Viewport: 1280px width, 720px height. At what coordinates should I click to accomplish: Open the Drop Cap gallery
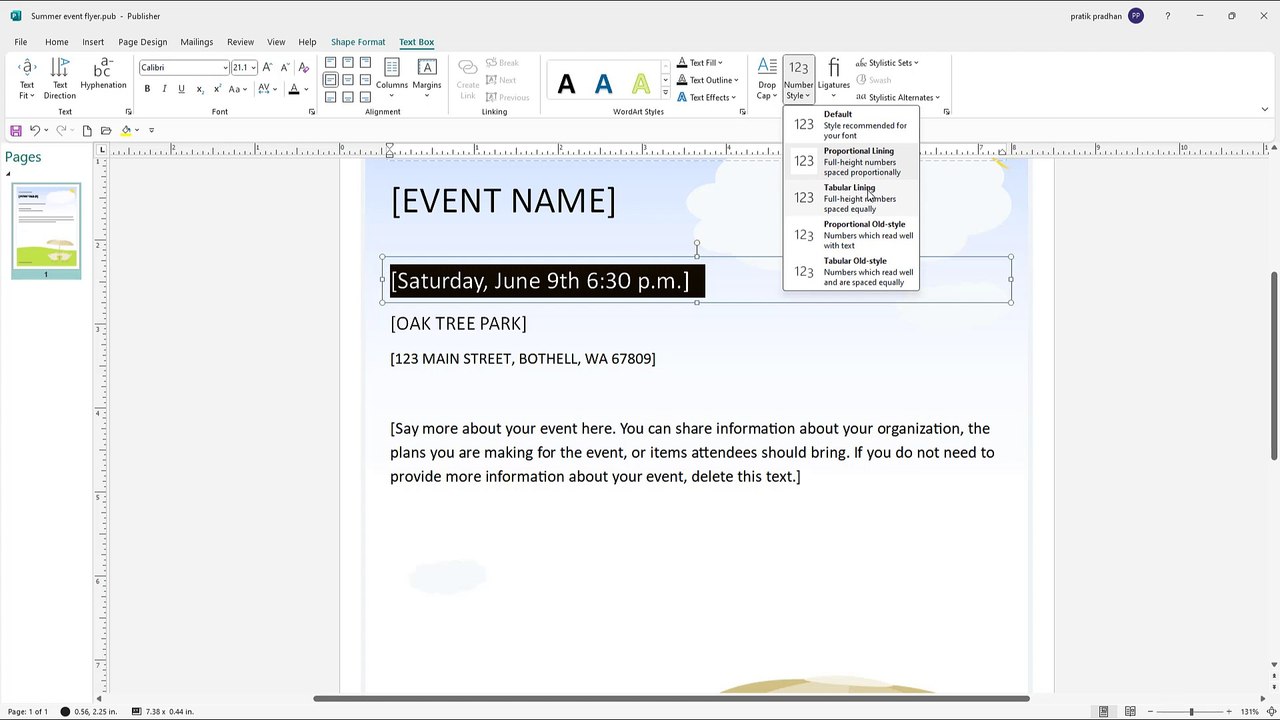[767, 78]
